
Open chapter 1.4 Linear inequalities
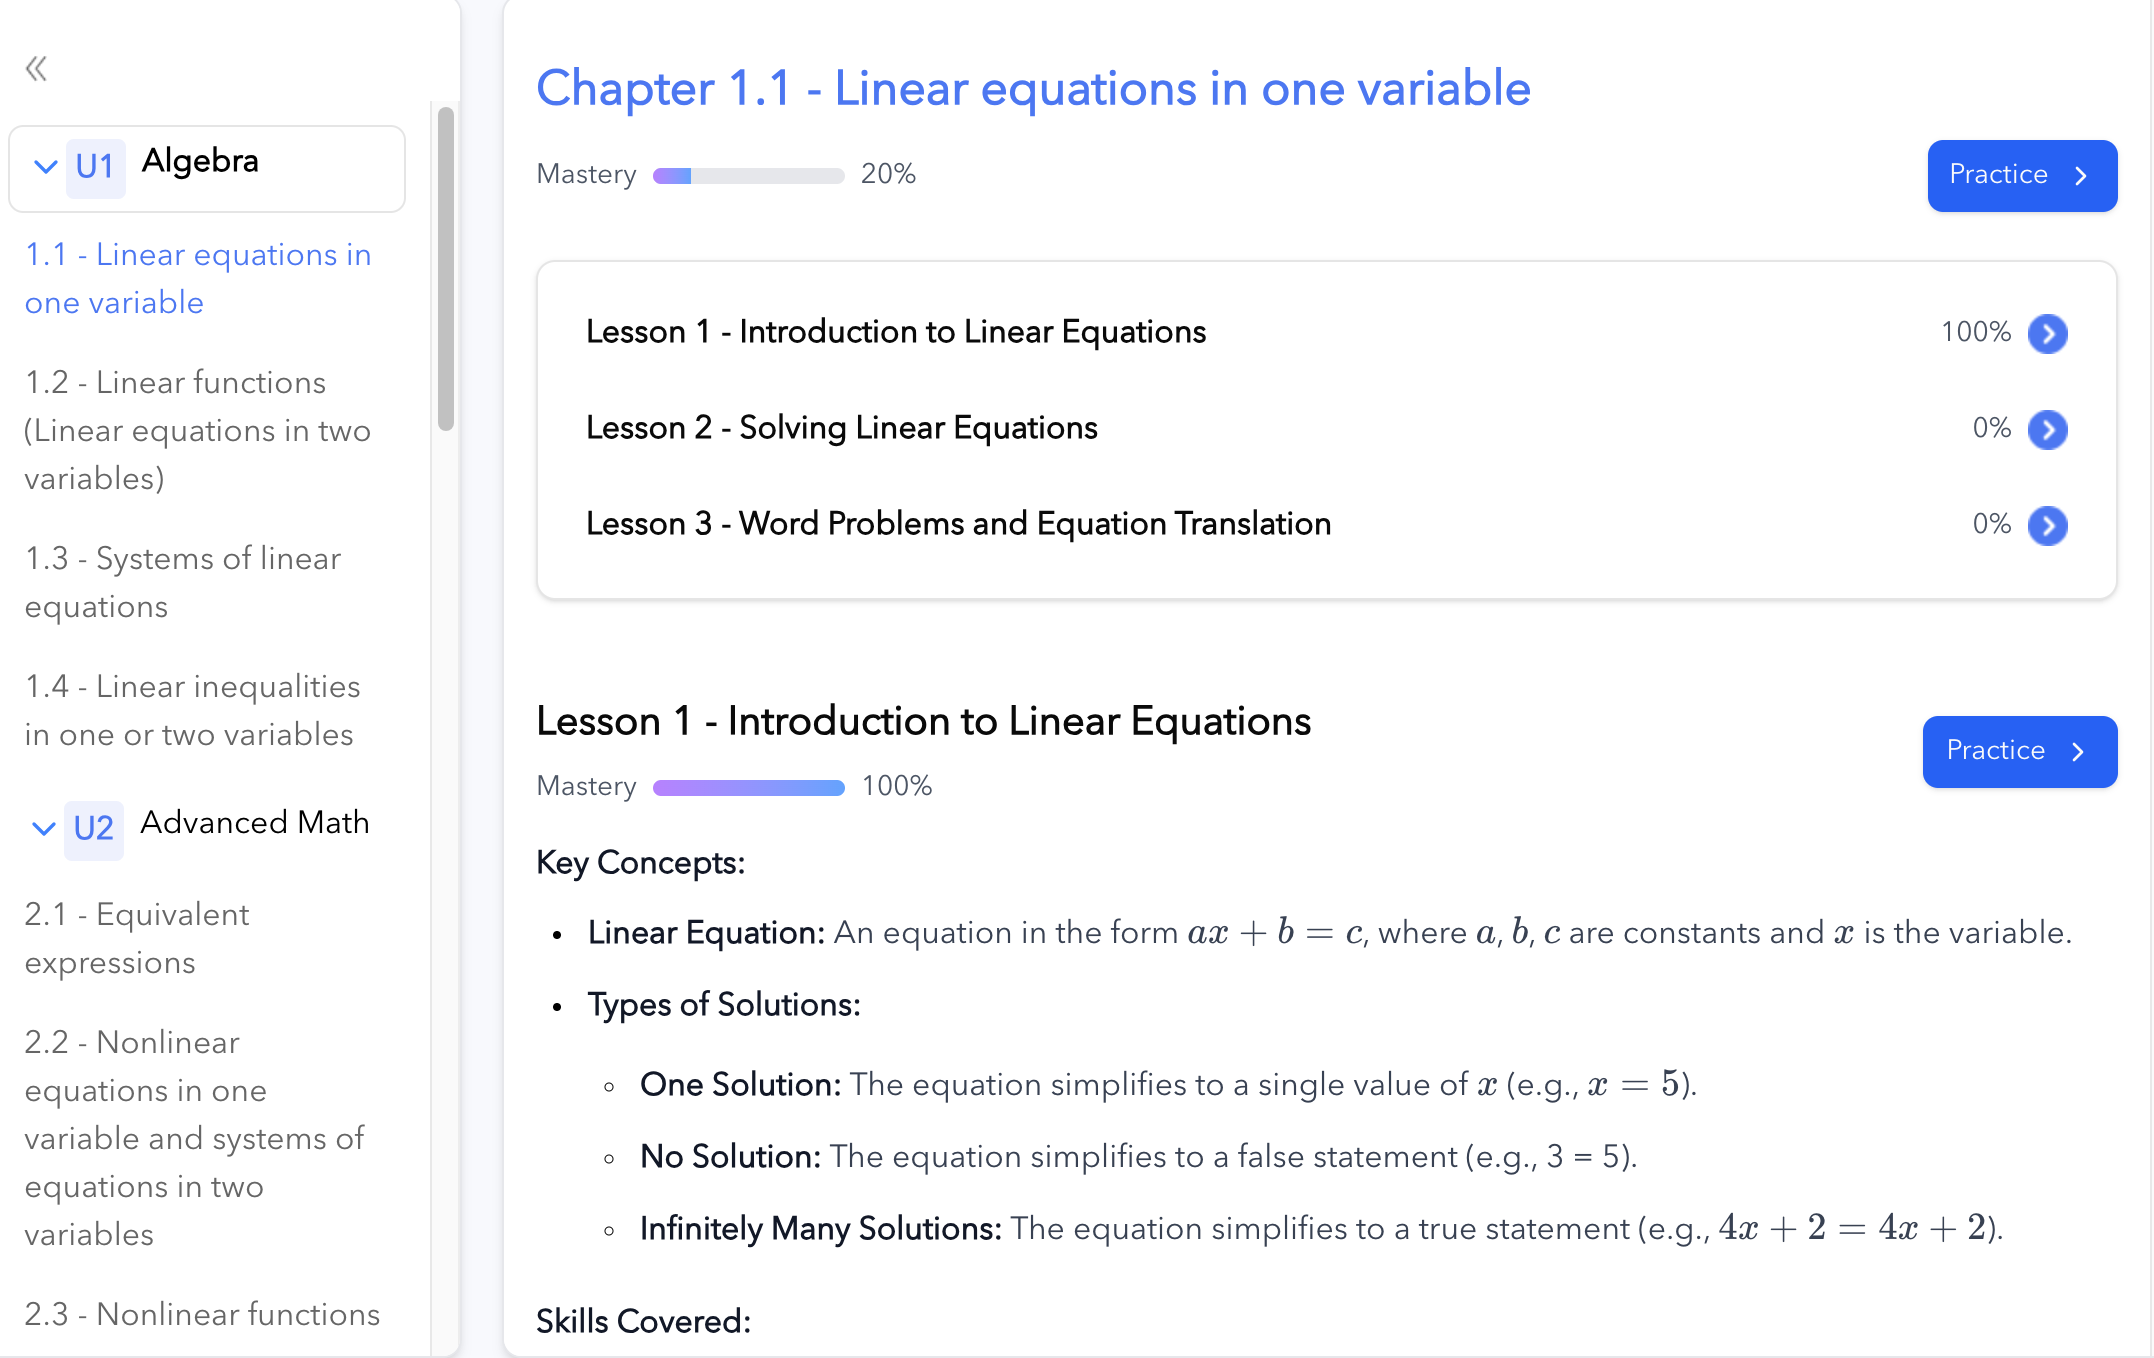[192, 711]
